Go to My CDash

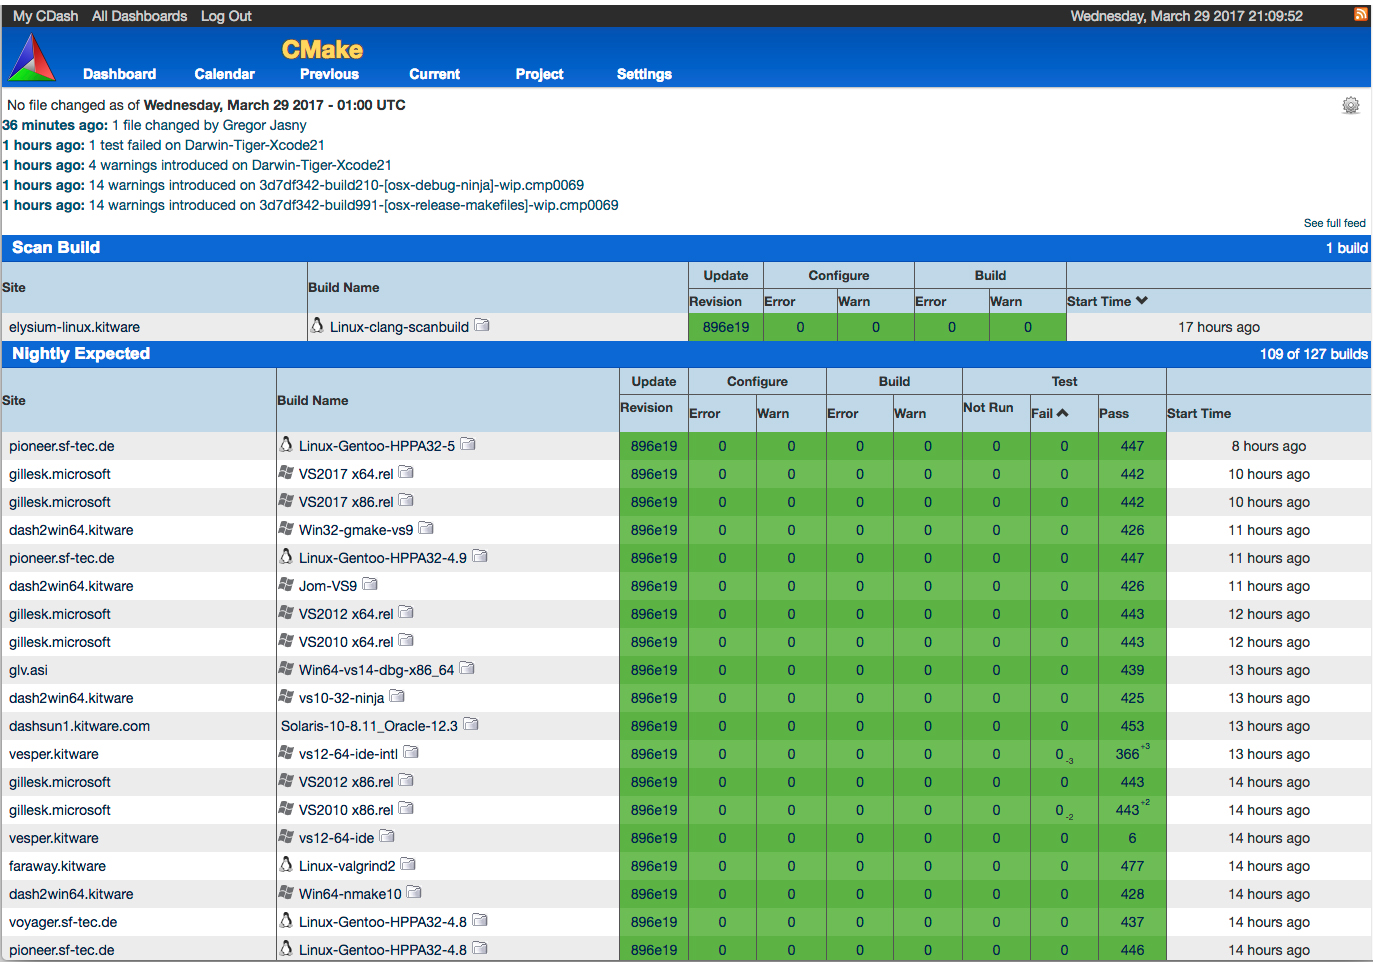click(45, 16)
